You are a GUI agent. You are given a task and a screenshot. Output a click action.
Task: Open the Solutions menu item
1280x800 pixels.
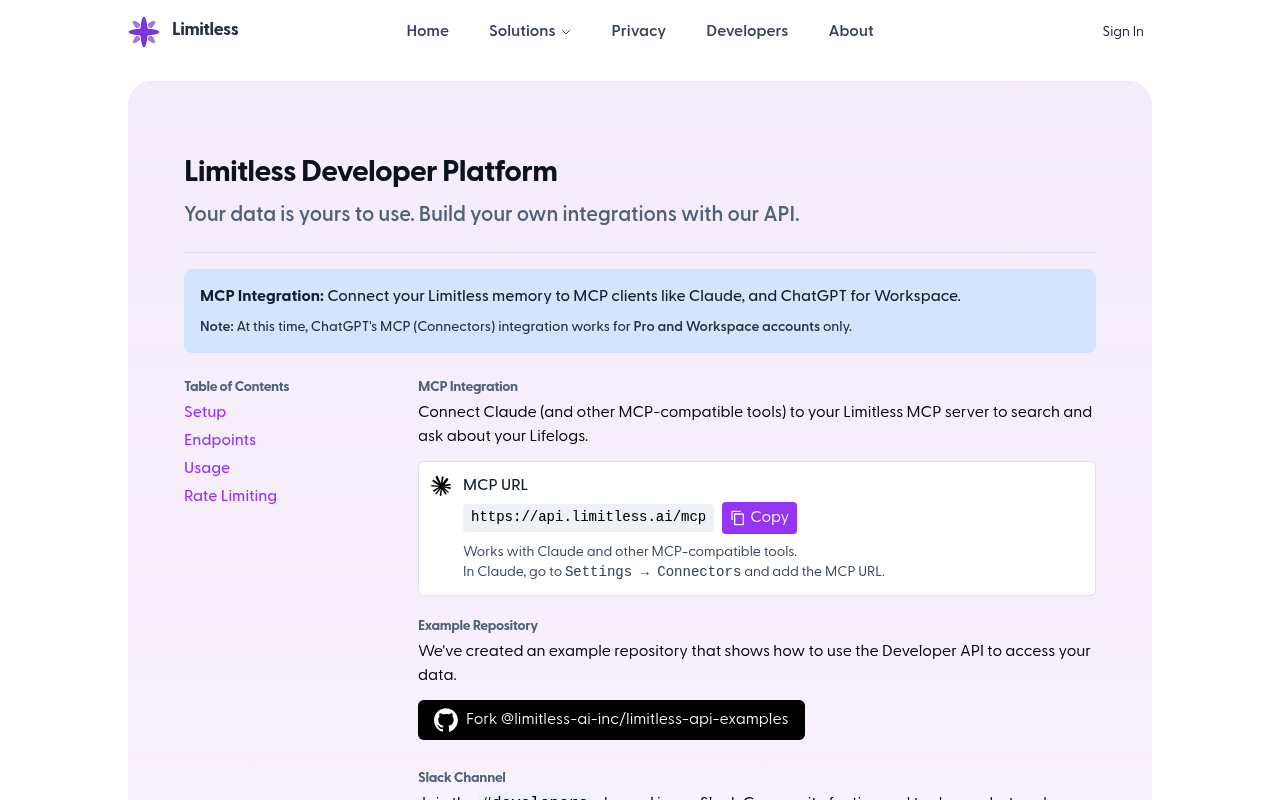click(530, 31)
